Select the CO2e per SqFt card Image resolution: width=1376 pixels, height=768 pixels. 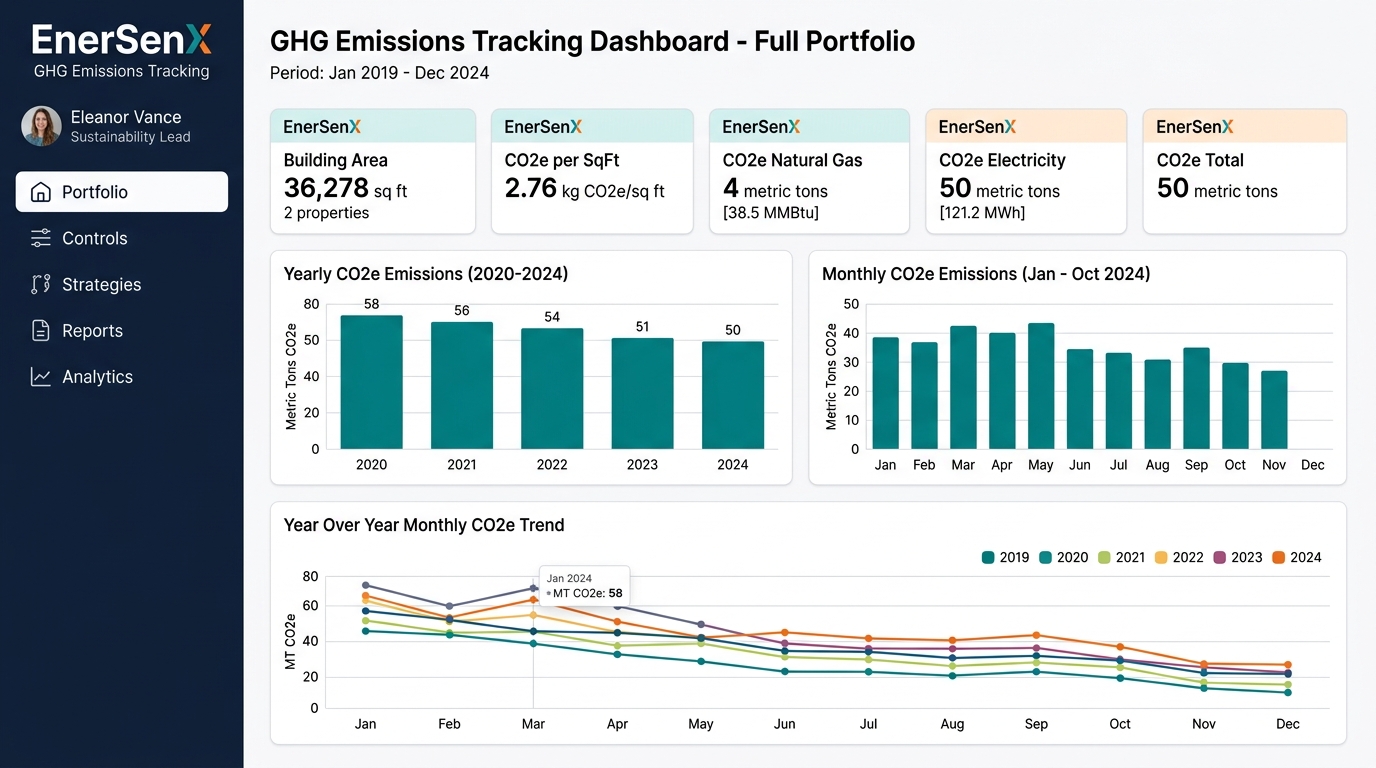592,171
